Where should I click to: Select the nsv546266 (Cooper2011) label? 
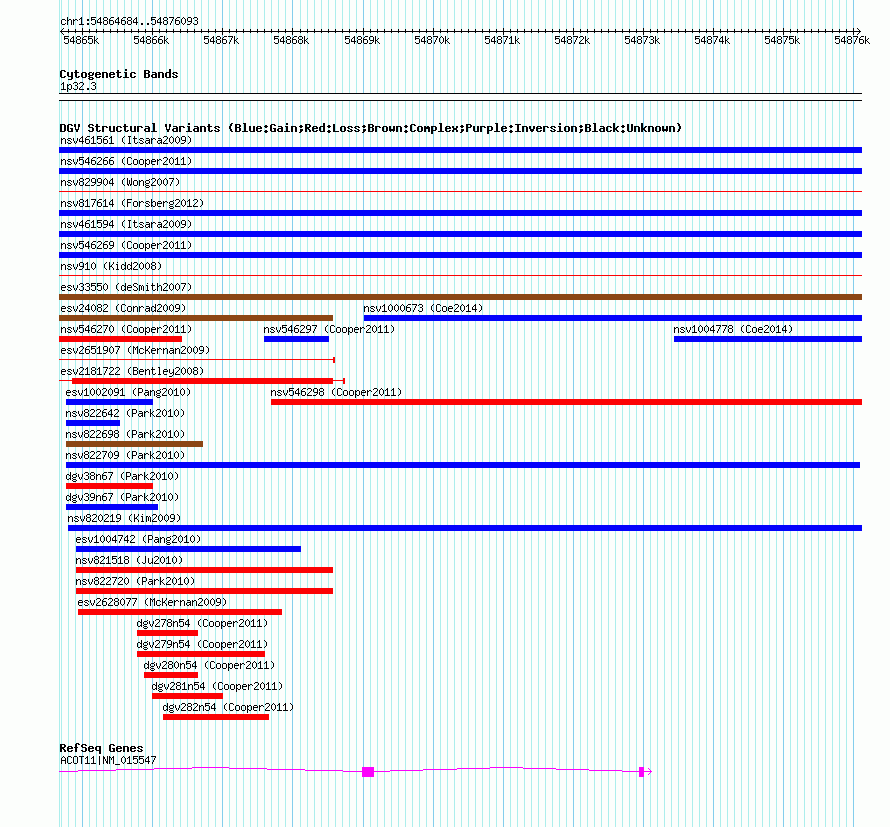pyautogui.click(x=126, y=161)
